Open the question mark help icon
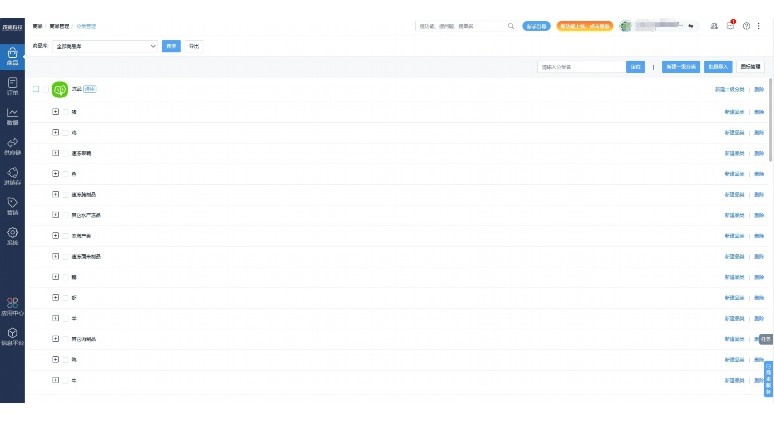Screen dimensions: 774x421 (746, 26)
